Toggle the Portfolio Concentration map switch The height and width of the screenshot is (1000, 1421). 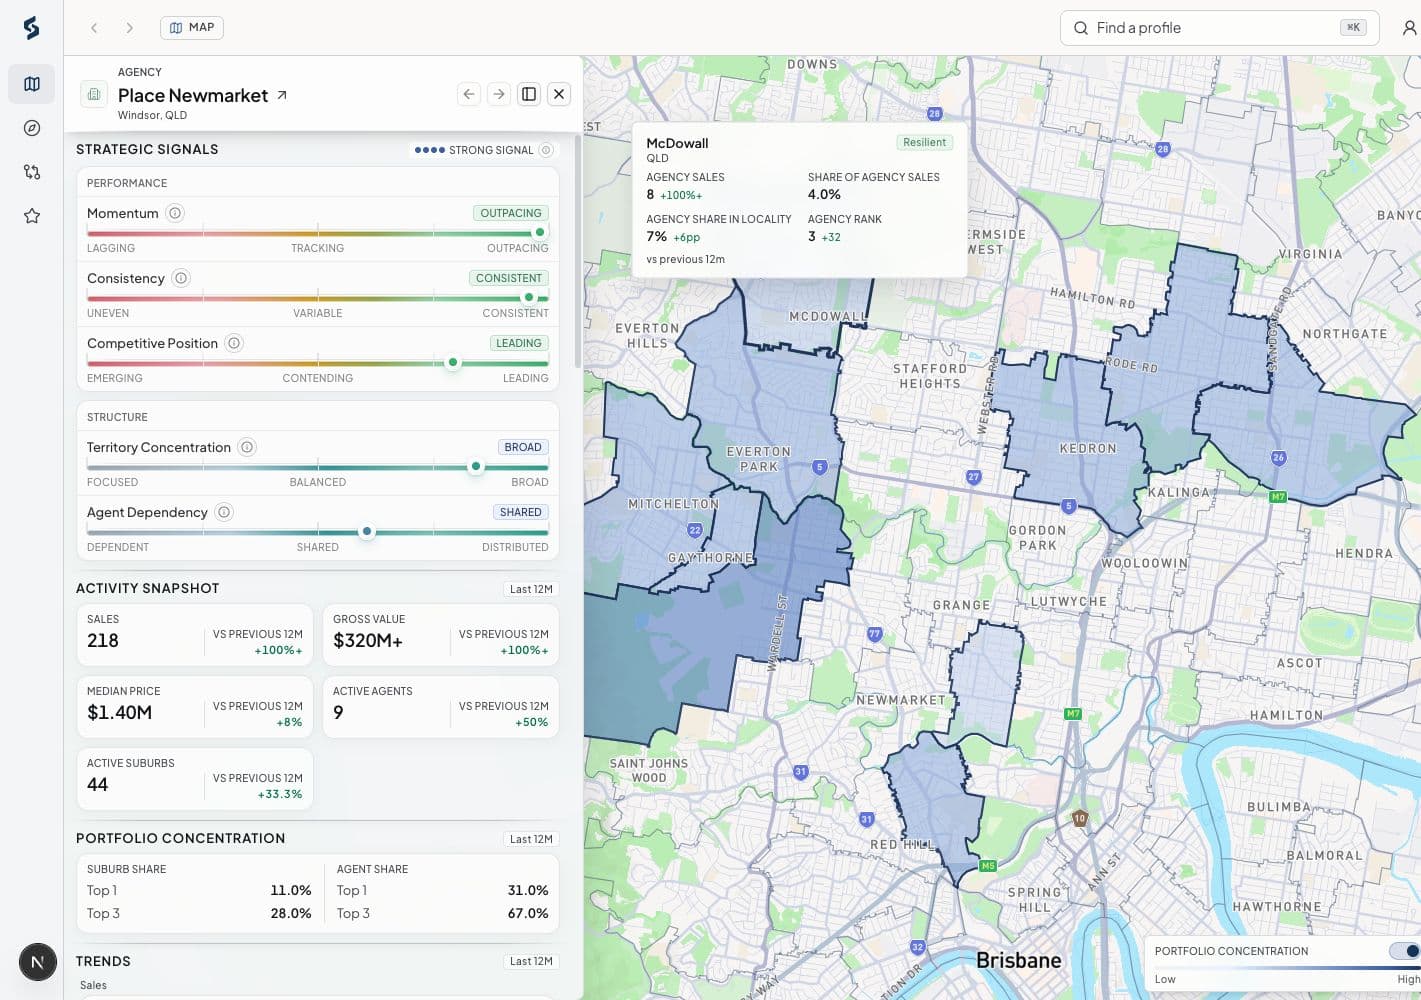pyautogui.click(x=1405, y=951)
